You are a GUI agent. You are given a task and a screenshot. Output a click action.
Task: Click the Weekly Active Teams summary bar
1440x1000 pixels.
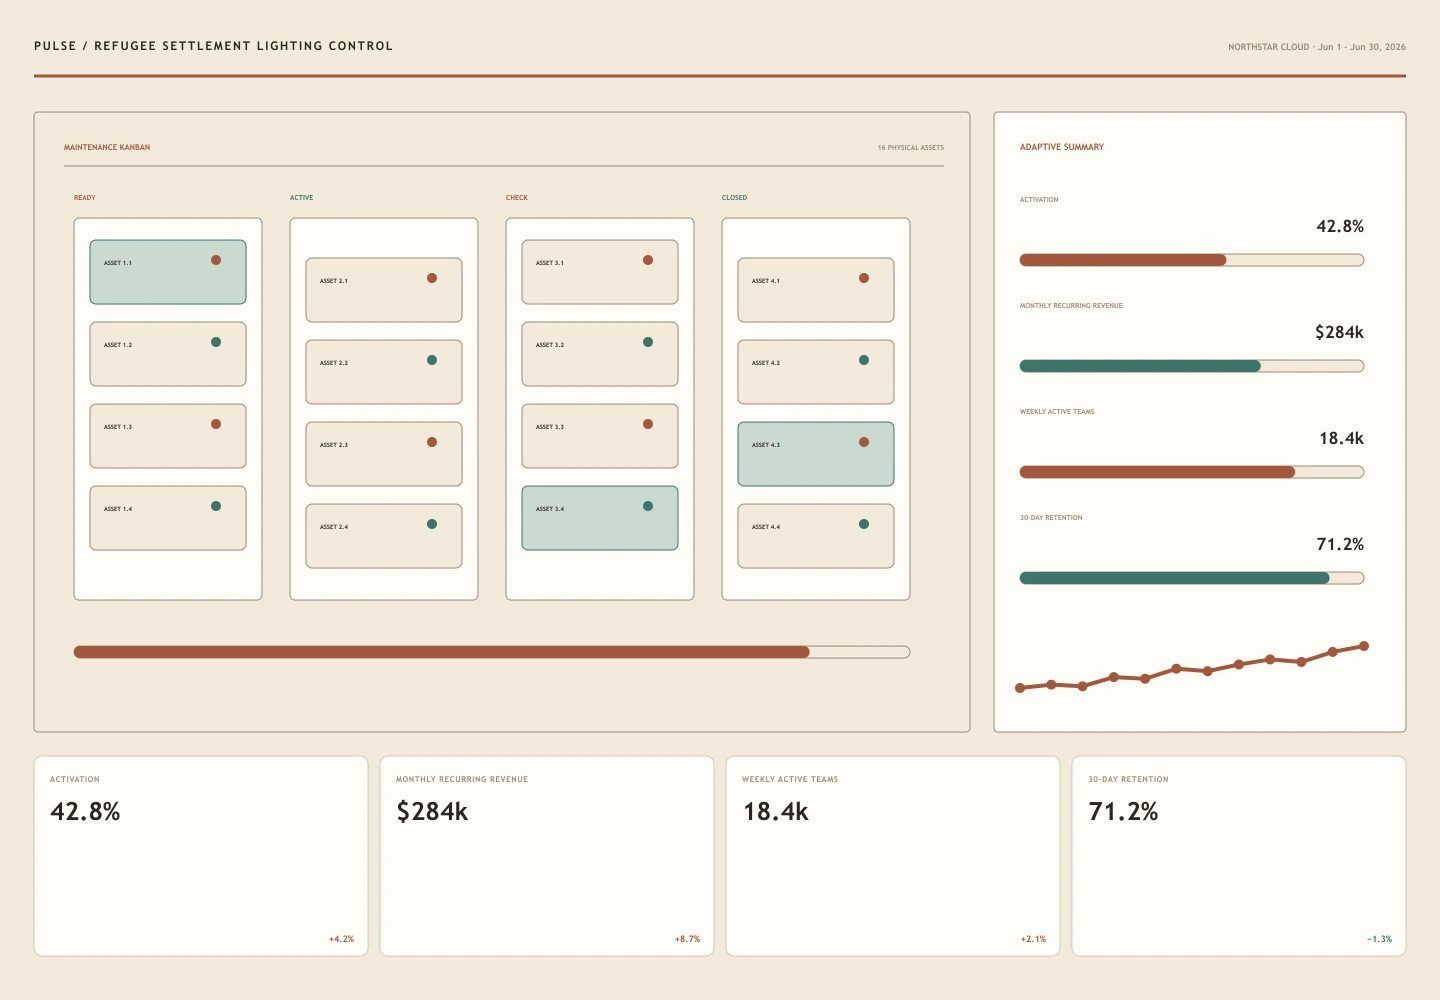click(1192, 472)
